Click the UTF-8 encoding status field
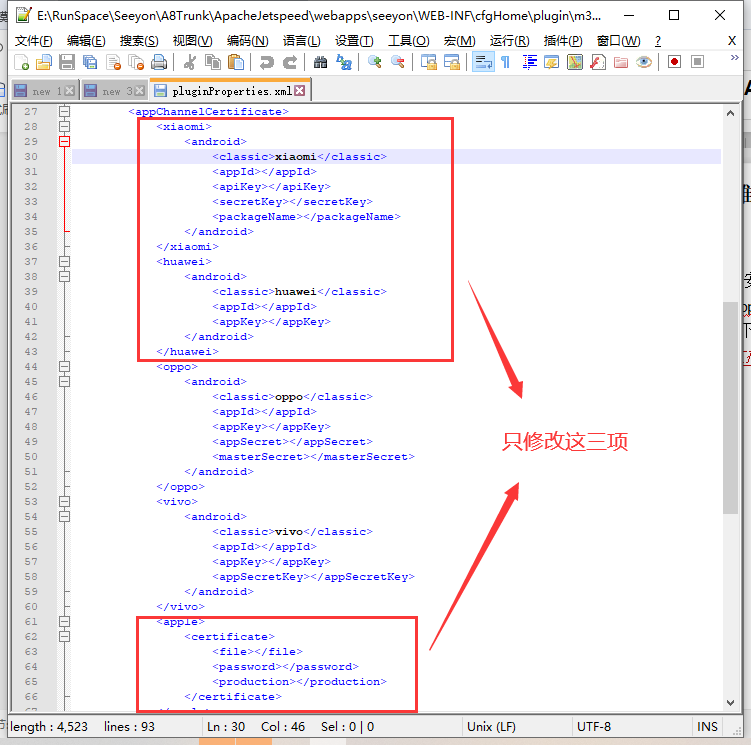 point(632,727)
